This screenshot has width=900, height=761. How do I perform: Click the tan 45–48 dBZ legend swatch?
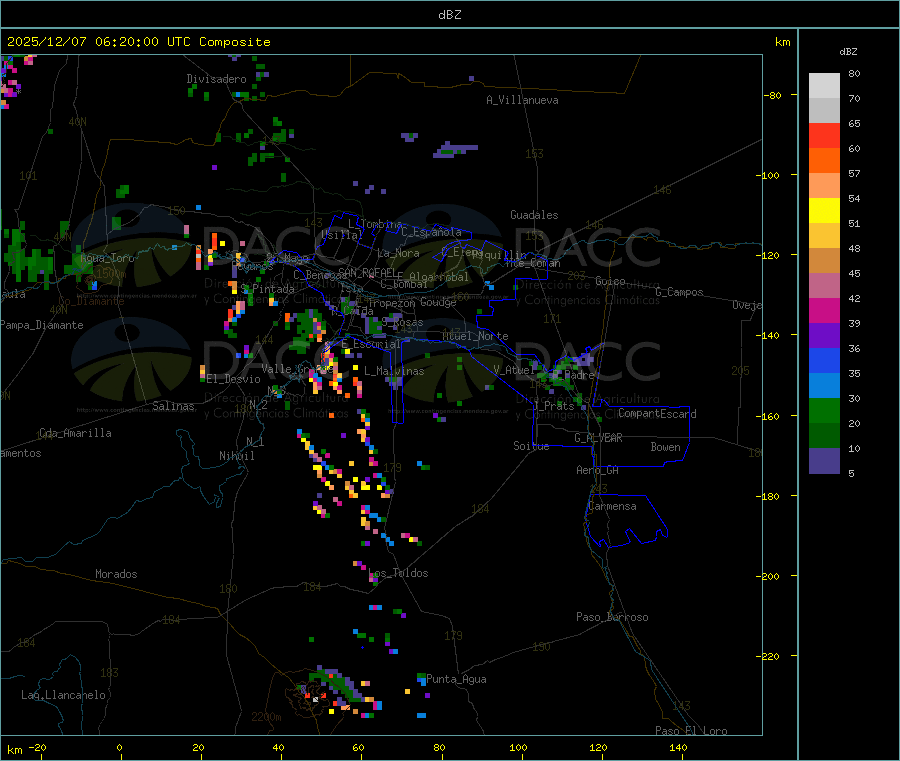824,261
